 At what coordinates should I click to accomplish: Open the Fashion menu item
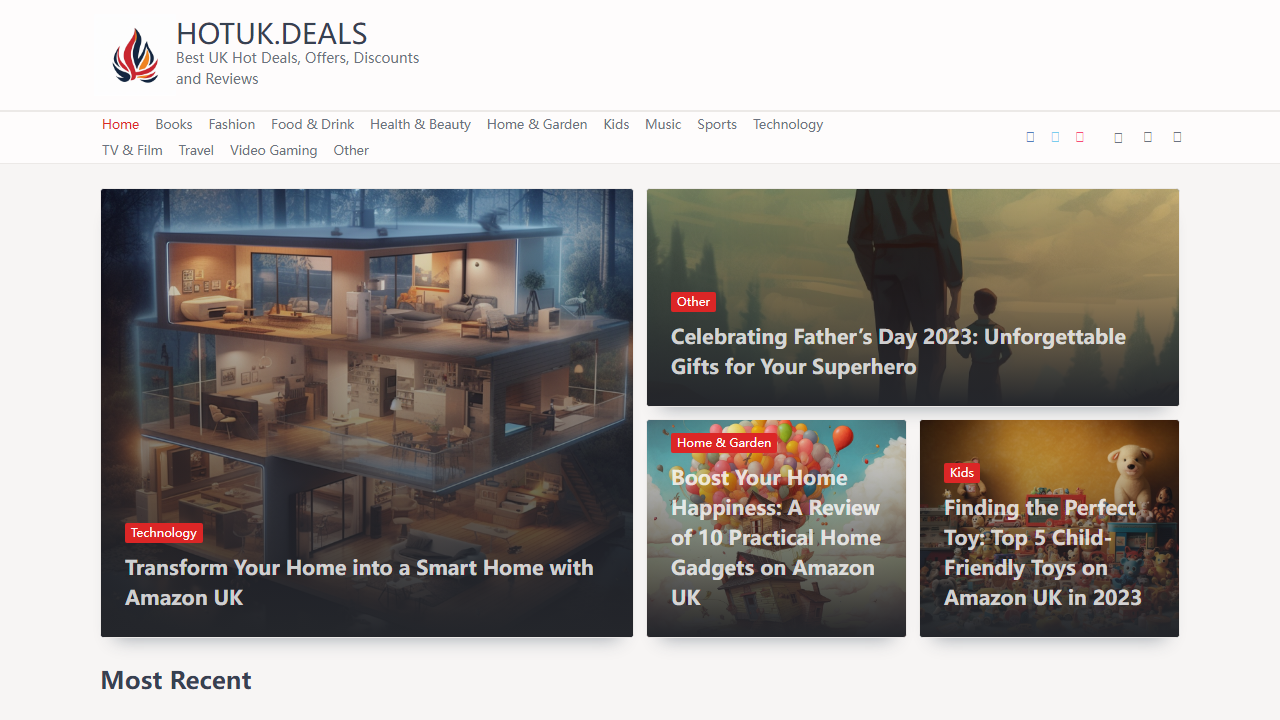(x=232, y=124)
